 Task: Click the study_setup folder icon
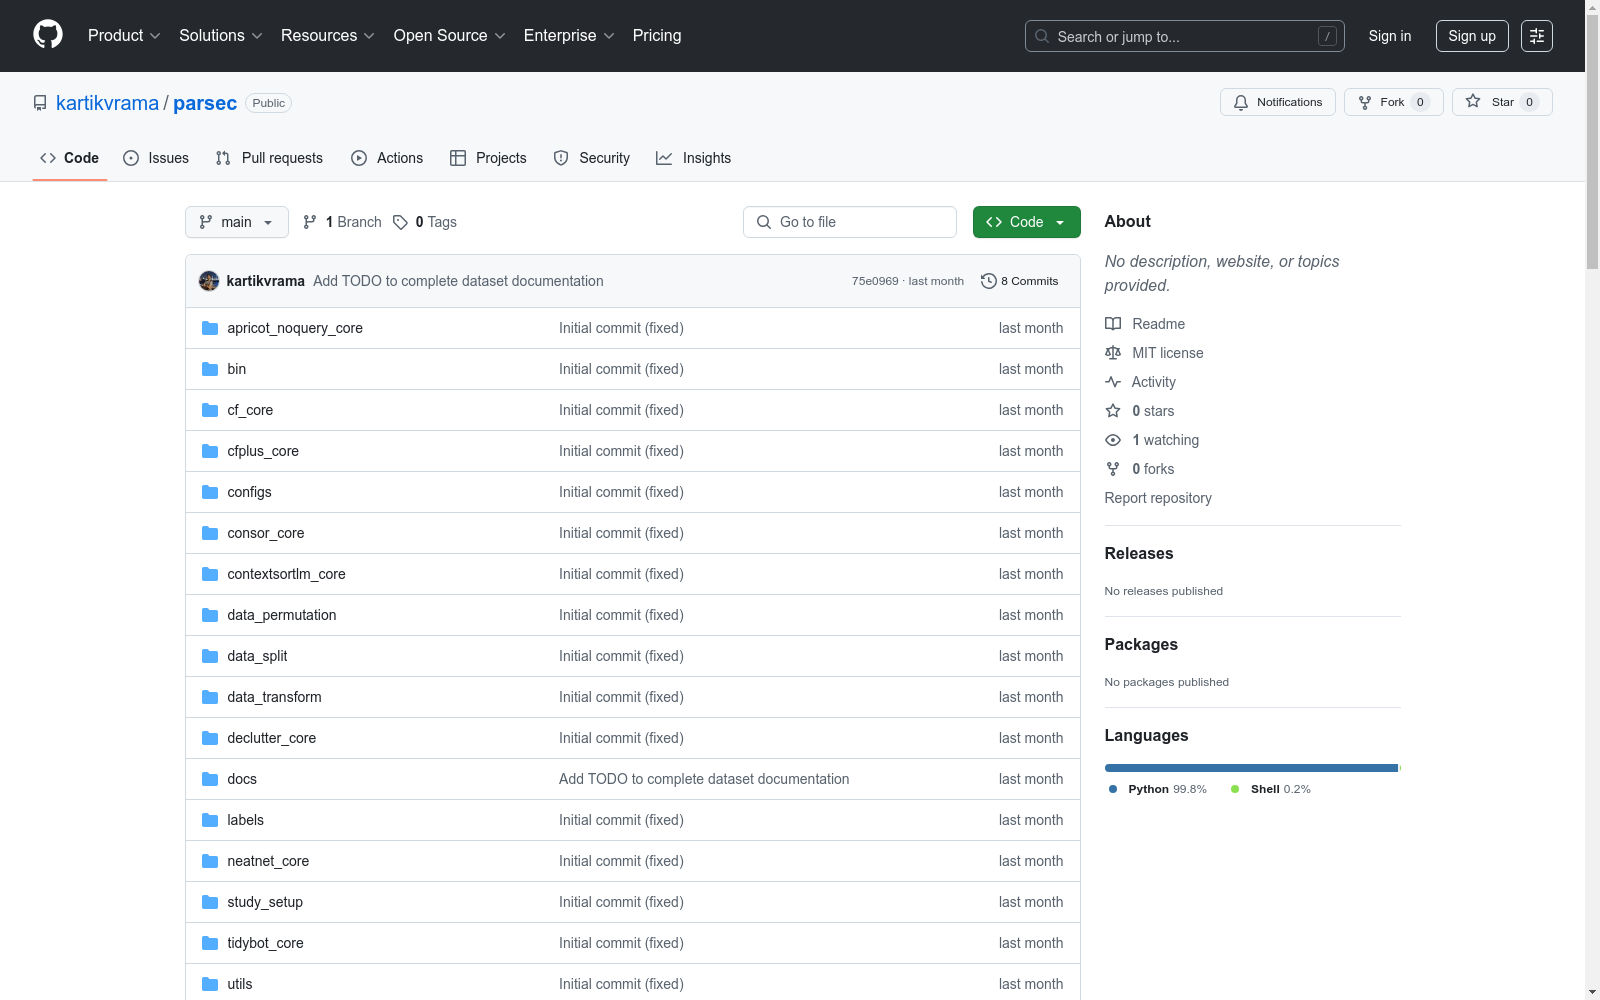[x=210, y=902]
